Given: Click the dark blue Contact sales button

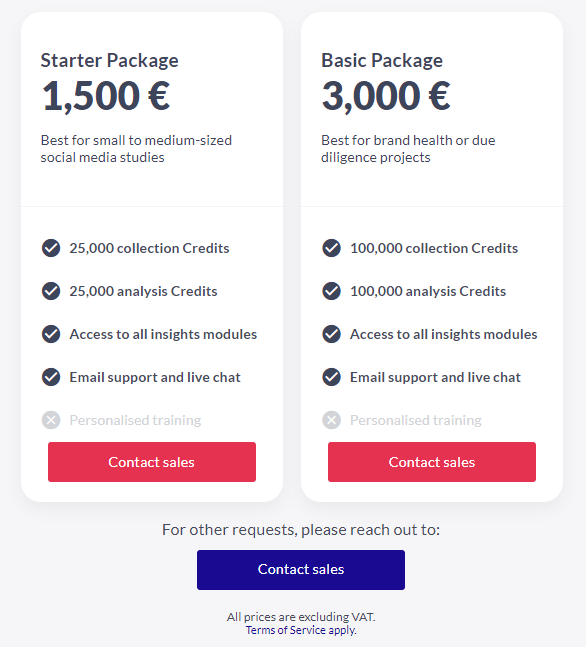Looking at the screenshot, I should [301, 569].
